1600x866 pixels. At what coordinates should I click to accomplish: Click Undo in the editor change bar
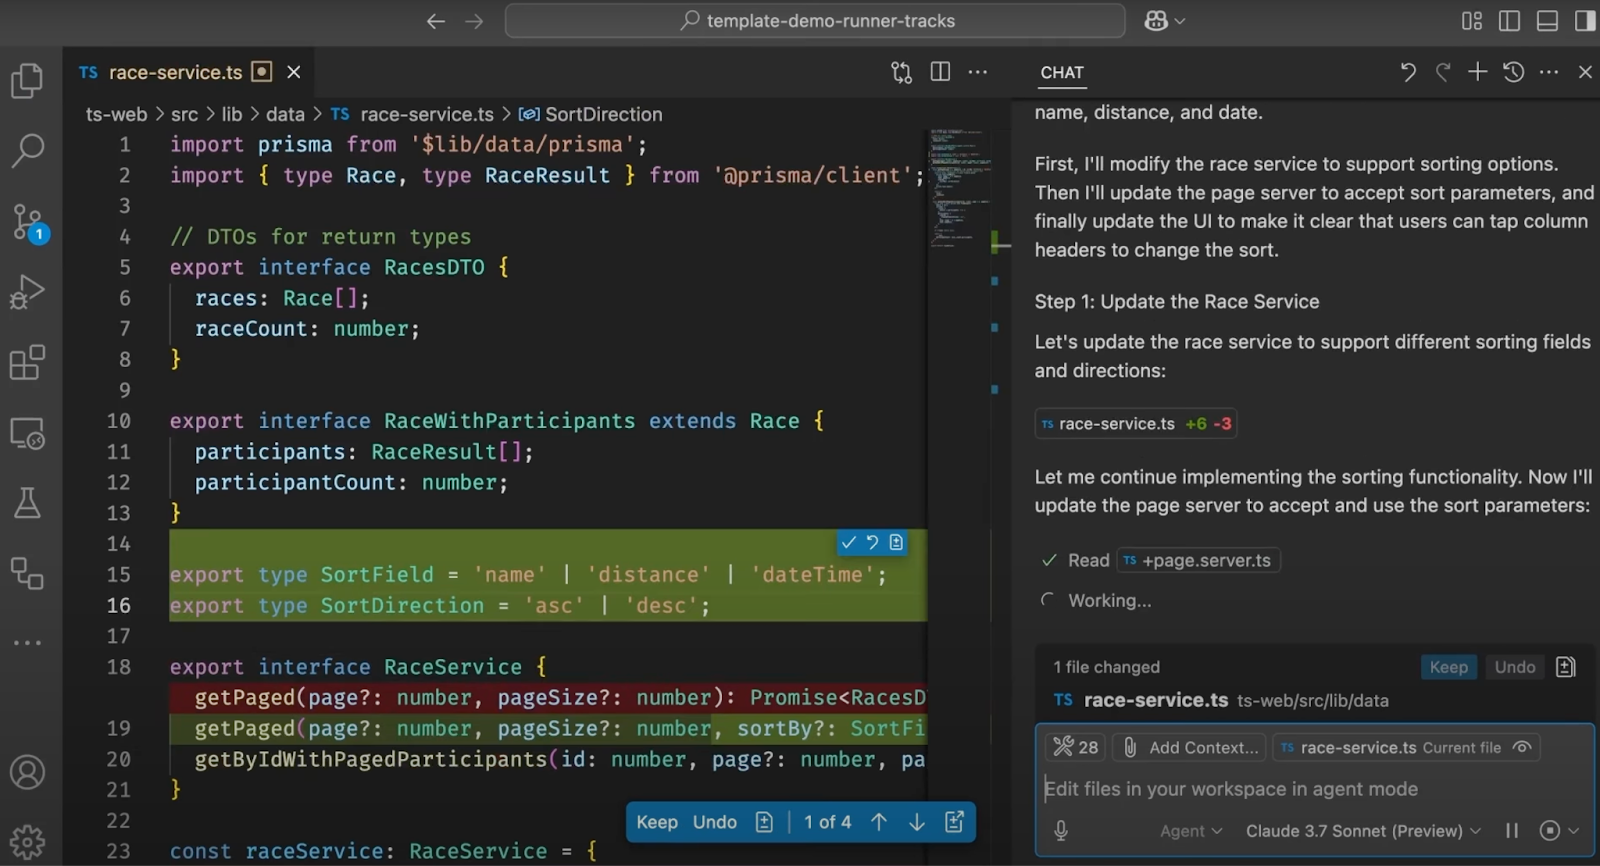(x=715, y=822)
